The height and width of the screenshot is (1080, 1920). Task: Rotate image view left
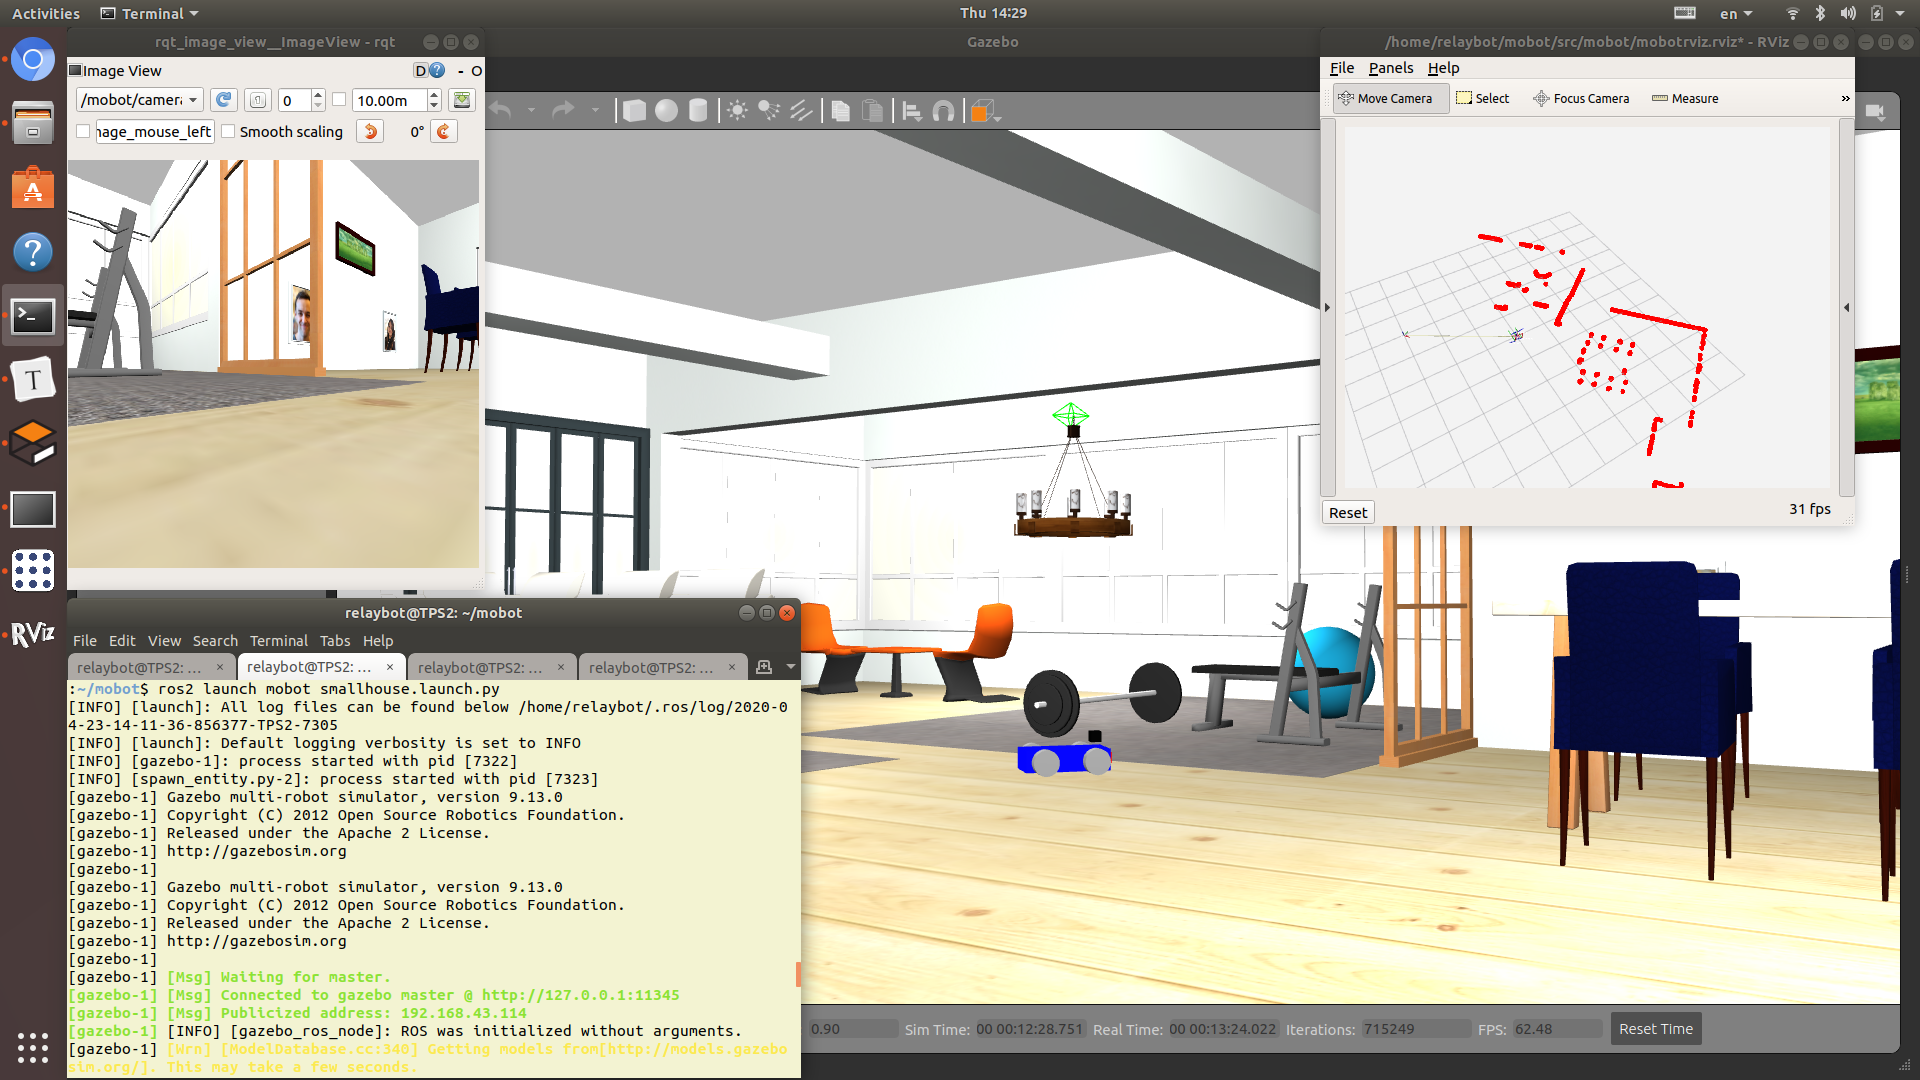tap(370, 132)
